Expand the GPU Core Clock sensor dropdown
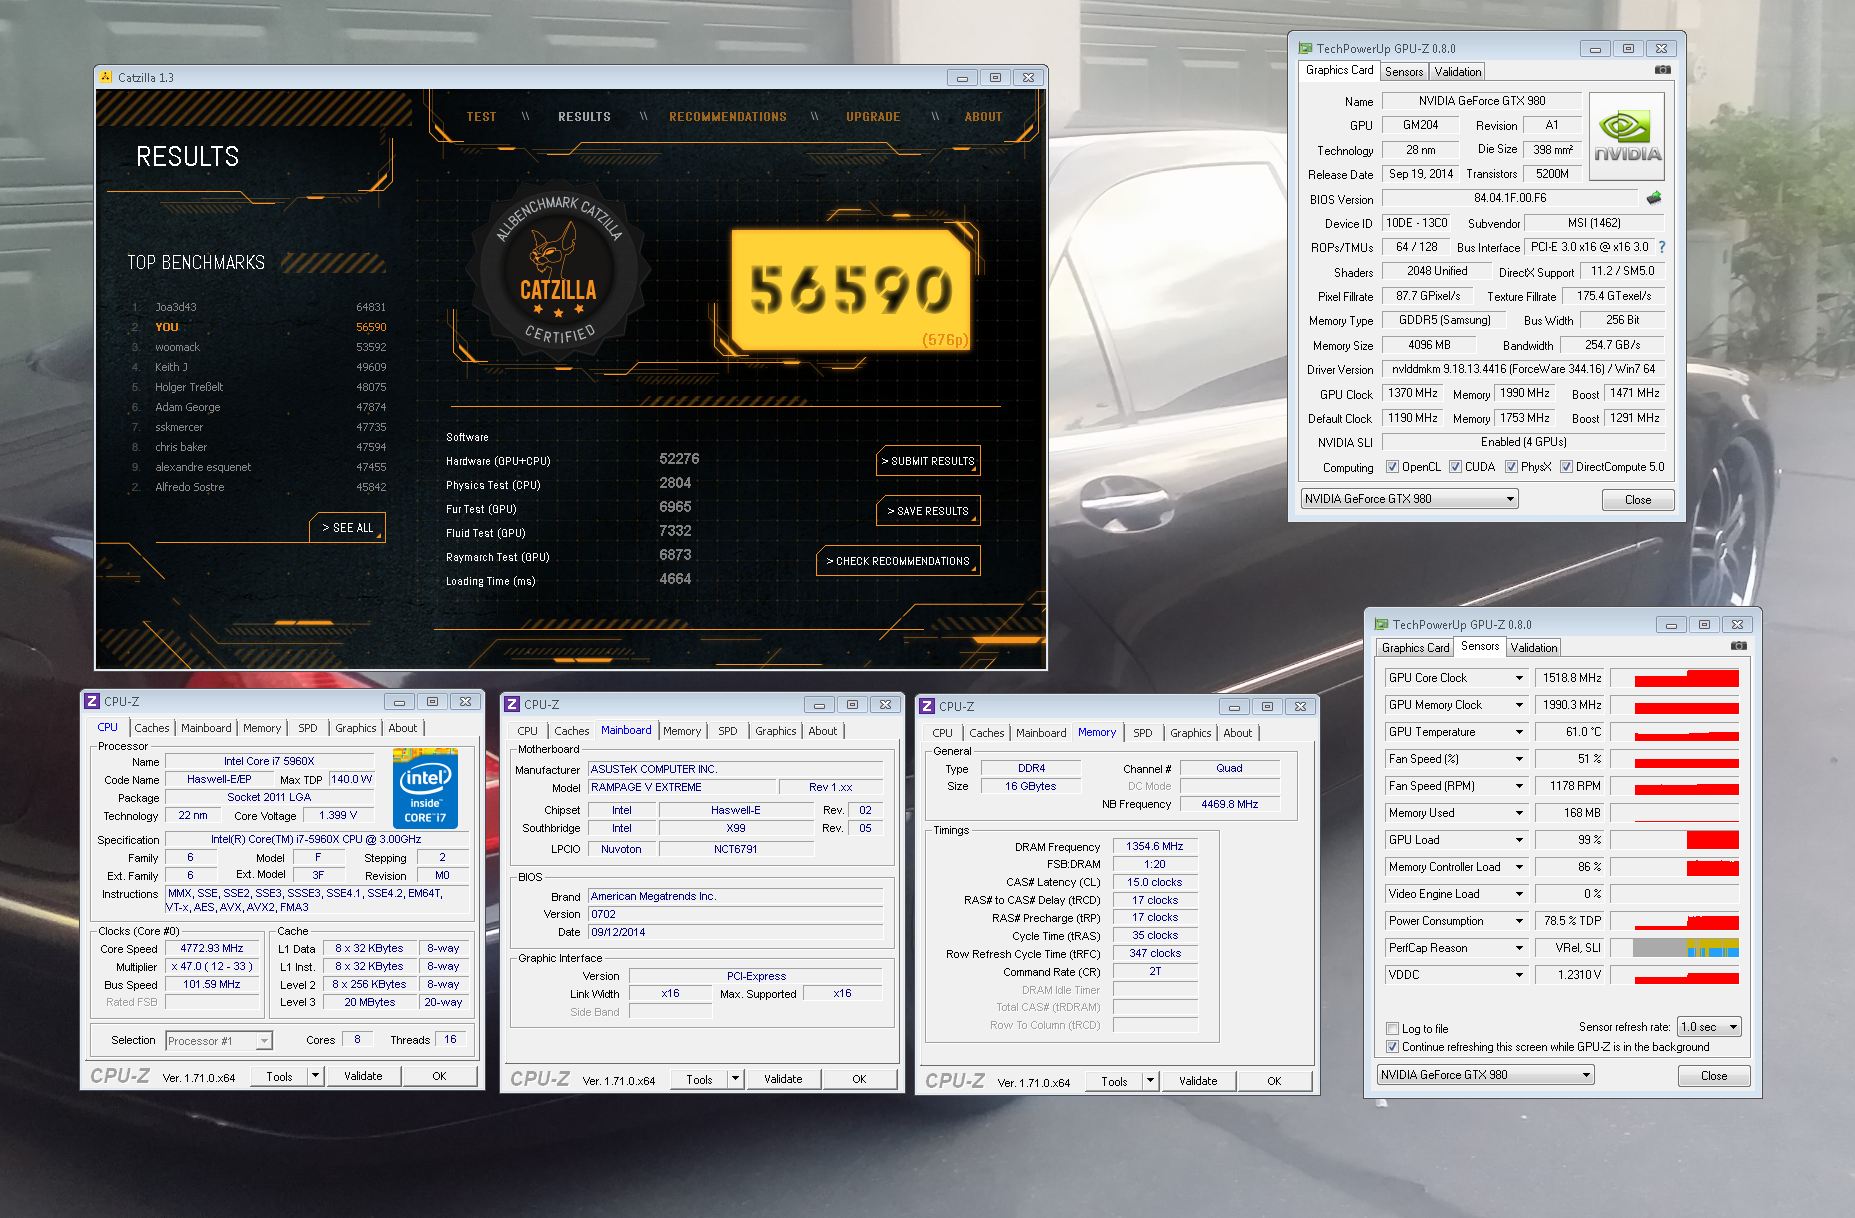The width and height of the screenshot is (1855, 1218). tap(1519, 678)
